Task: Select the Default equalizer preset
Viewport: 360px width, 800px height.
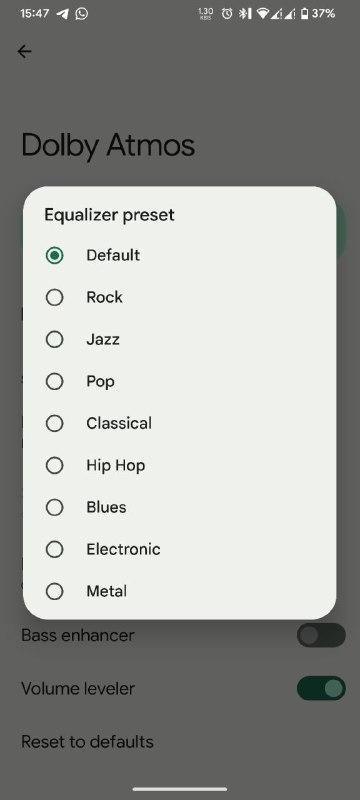Action: tap(179, 255)
